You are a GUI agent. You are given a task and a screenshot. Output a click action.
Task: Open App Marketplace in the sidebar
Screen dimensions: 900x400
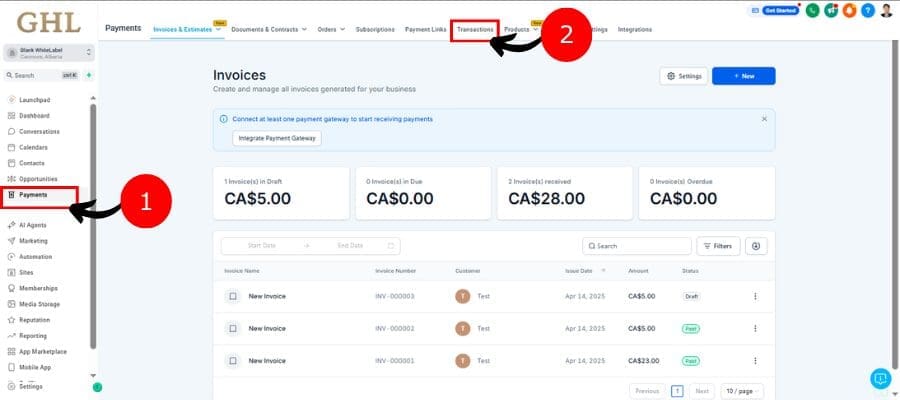pyautogui.click(x=42, y=351)
